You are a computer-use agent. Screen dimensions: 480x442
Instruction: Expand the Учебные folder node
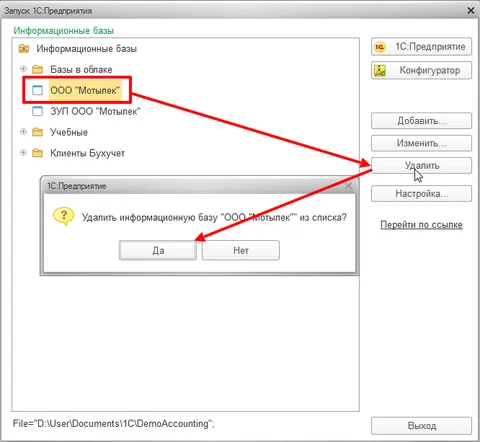coord(23,132)
